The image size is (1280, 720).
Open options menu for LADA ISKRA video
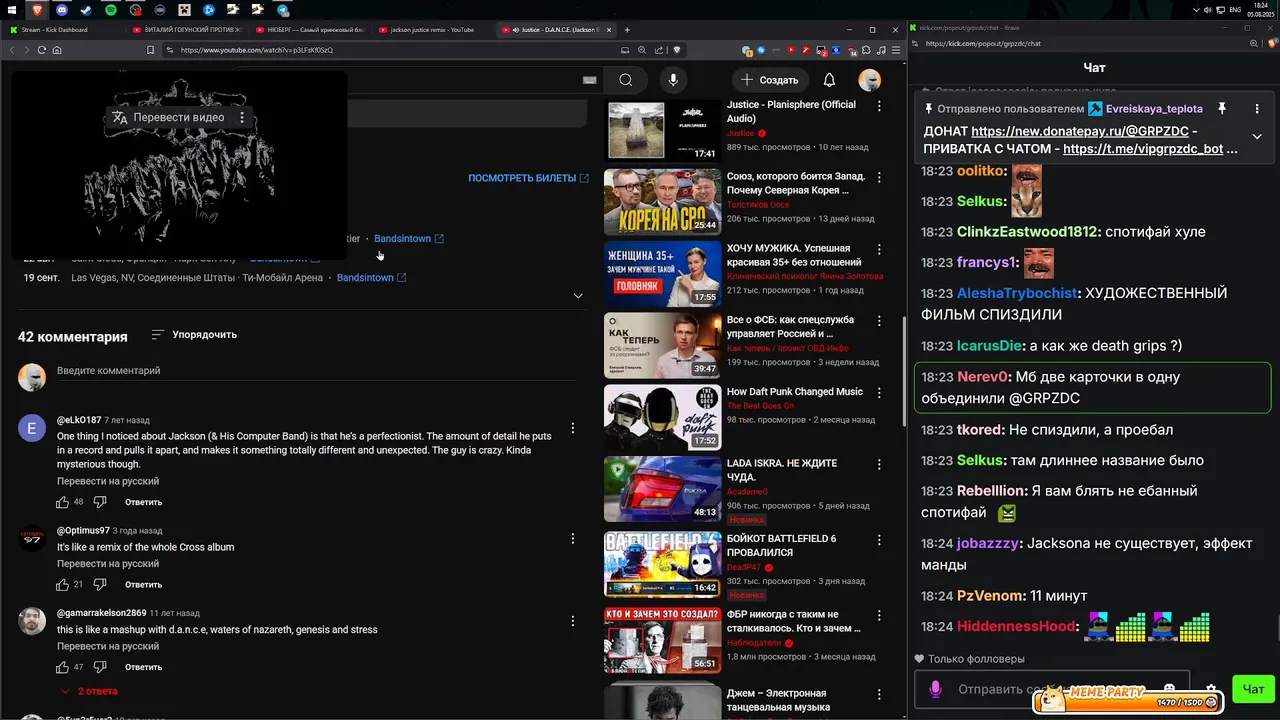(x=879, y=465)
